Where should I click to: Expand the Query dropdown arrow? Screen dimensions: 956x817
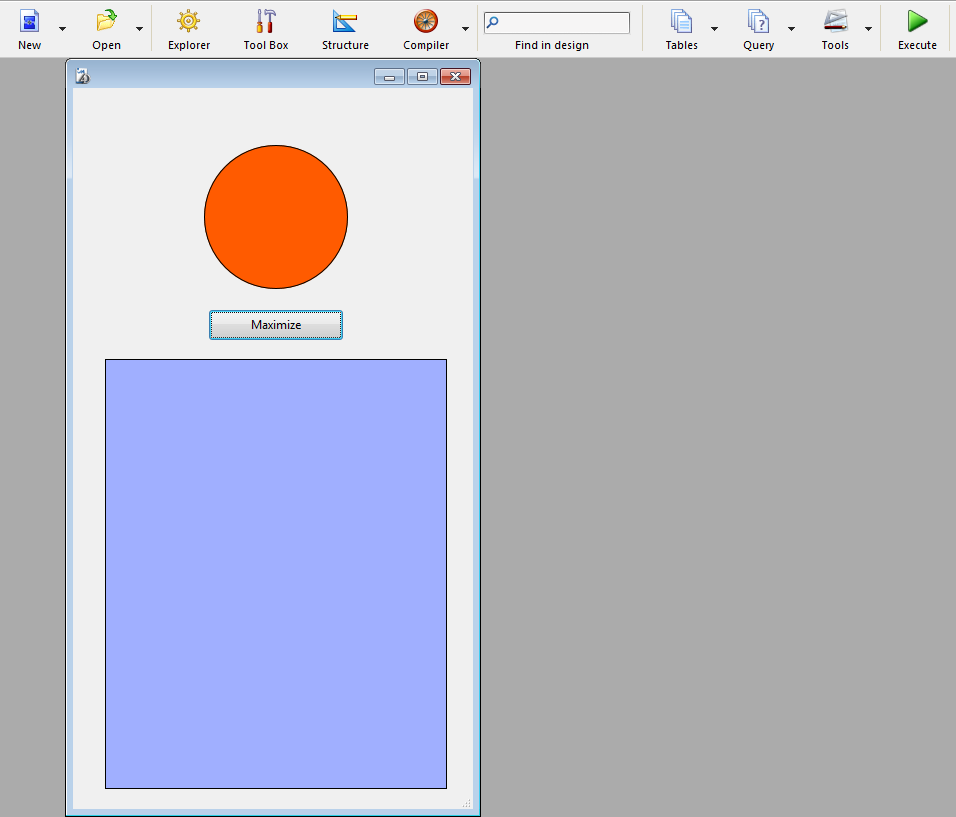click(791, 29)
